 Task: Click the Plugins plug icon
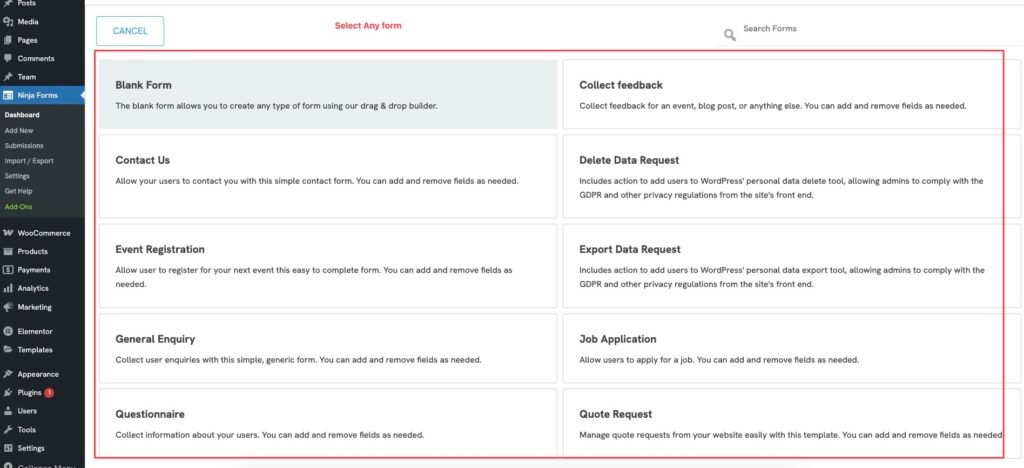pyautogui.click(x=8, y=392)
